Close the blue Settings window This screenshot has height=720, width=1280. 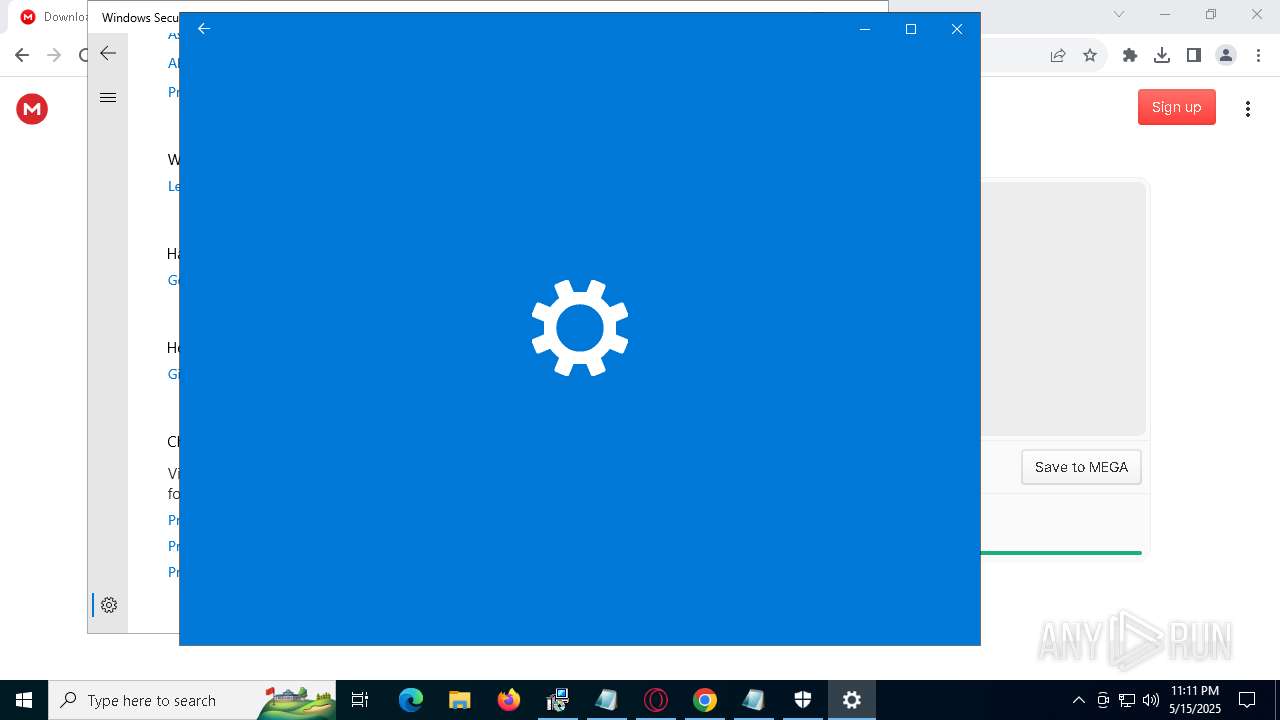[957, 29]
